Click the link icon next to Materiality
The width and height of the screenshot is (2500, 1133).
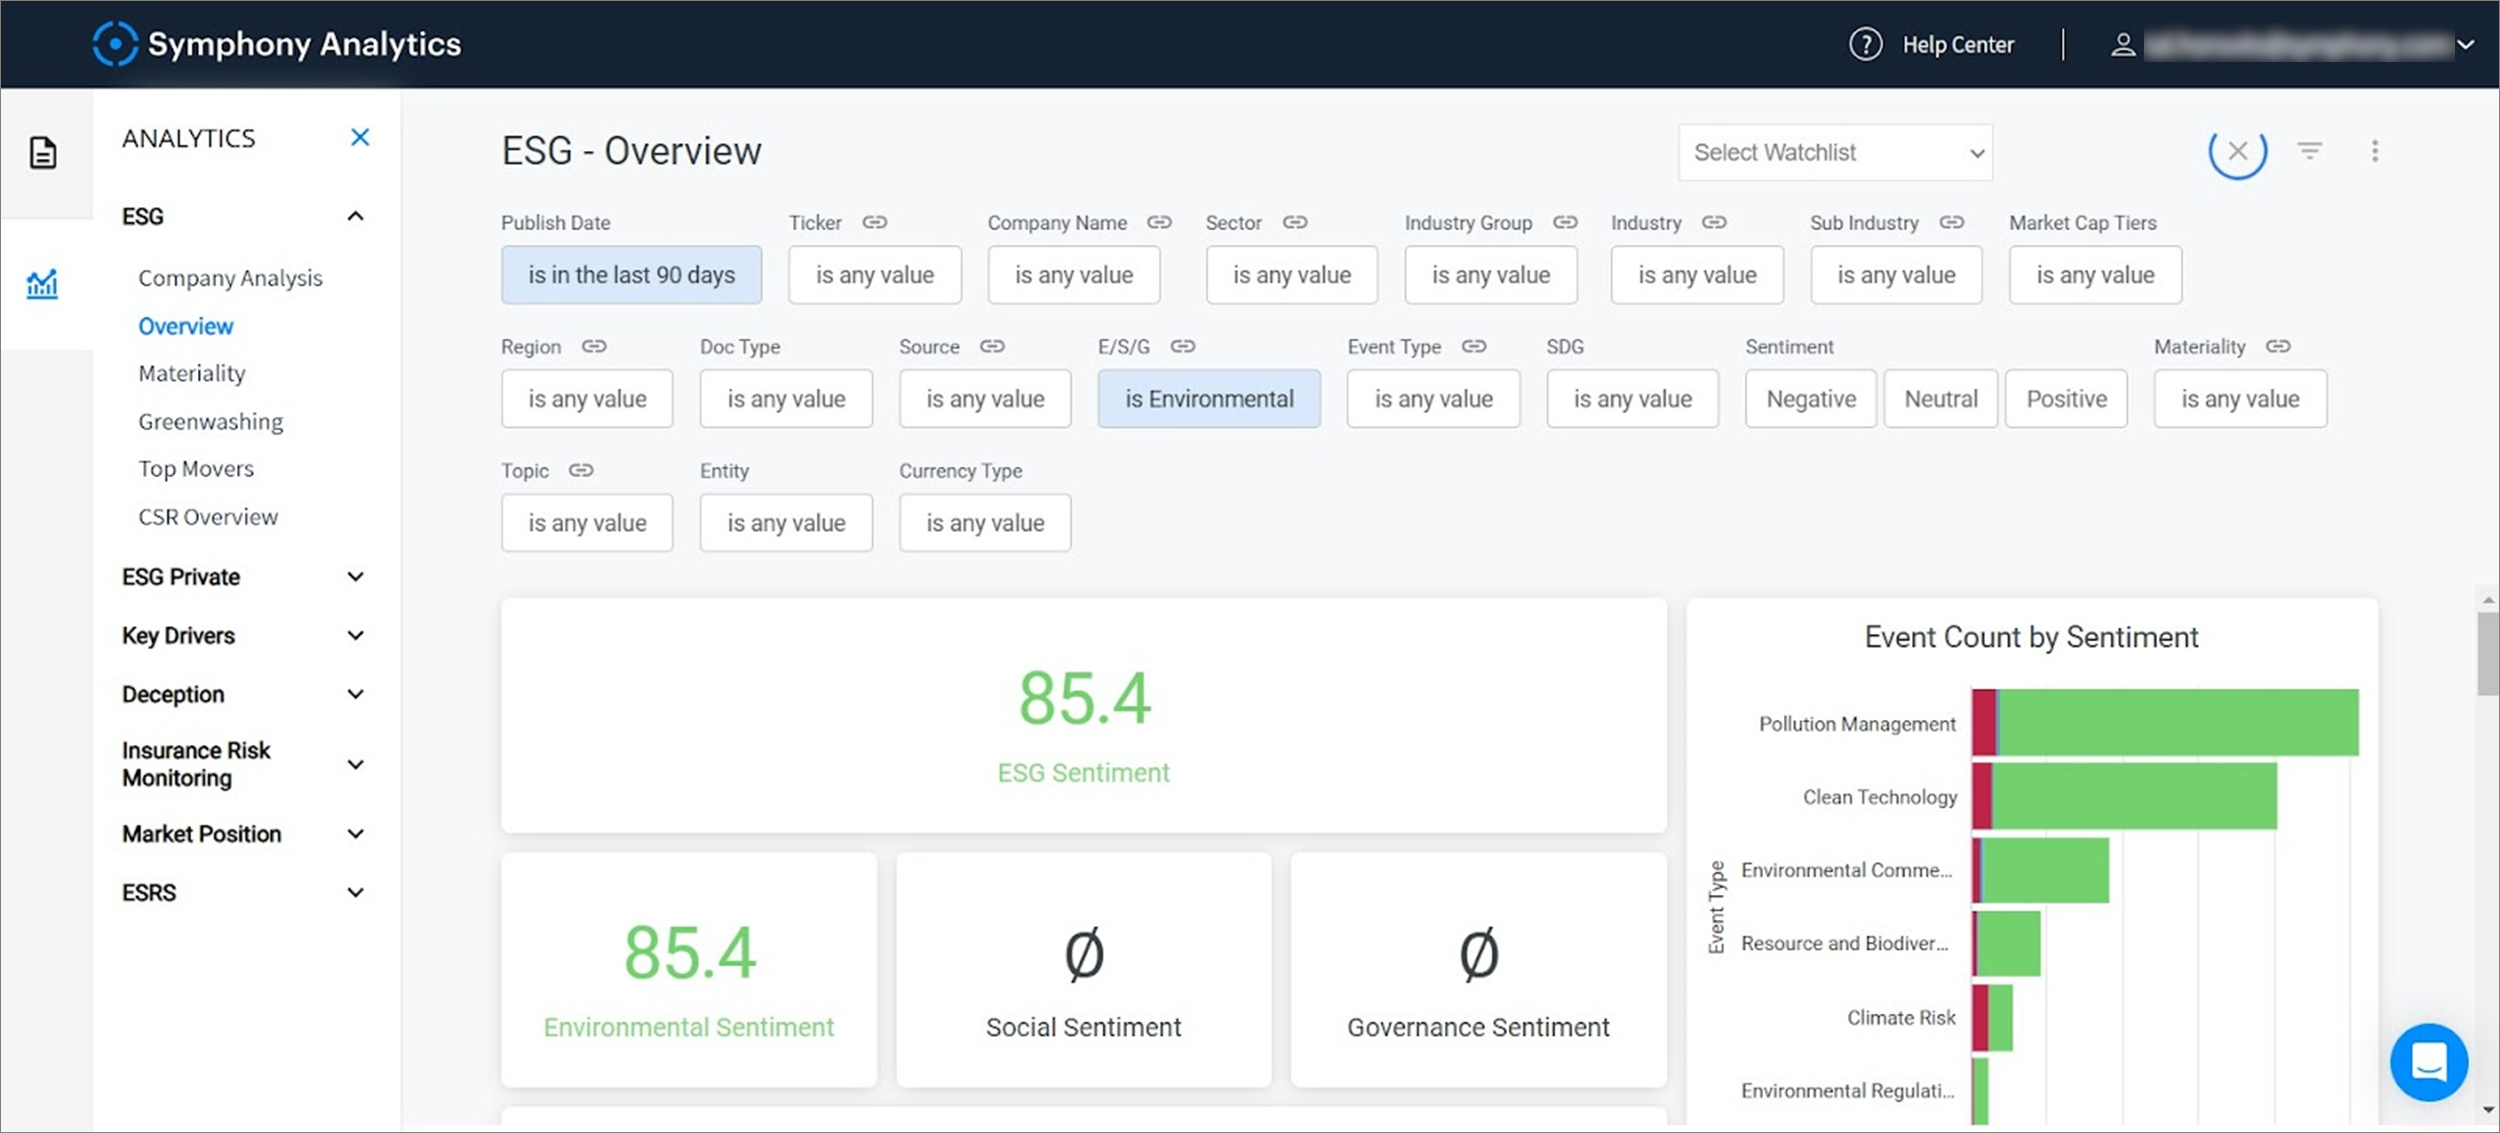pos(2278,346)
